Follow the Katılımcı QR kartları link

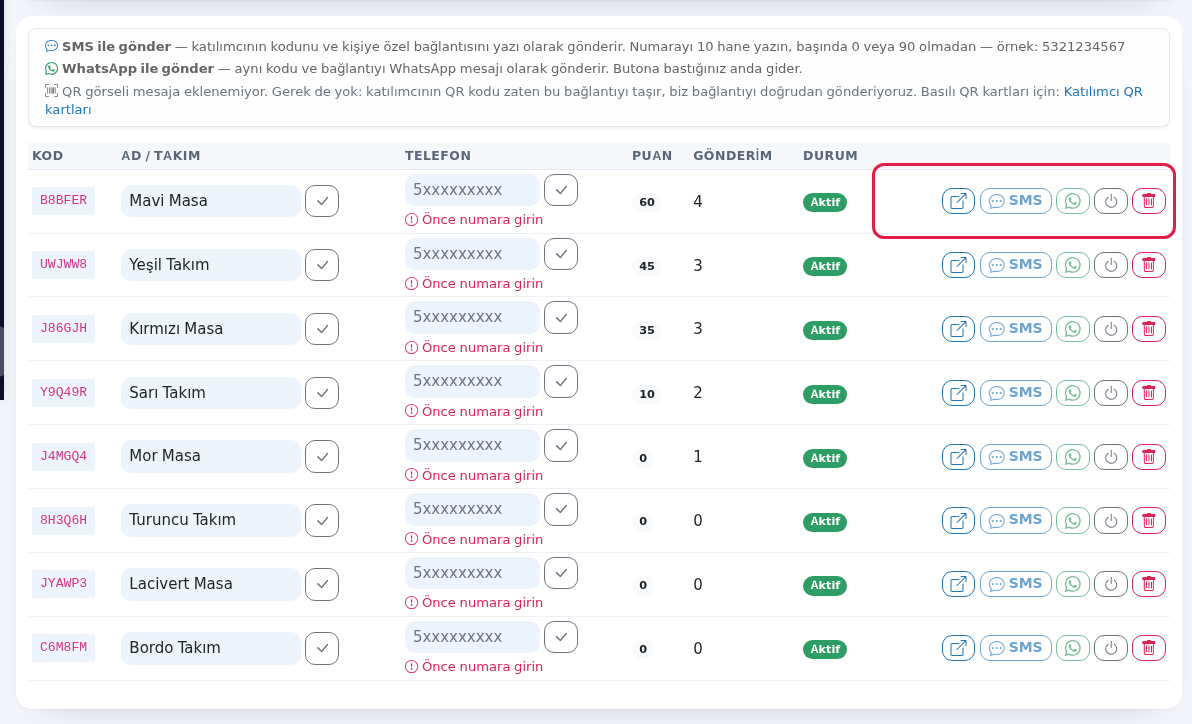click(x=1102, y=91)
